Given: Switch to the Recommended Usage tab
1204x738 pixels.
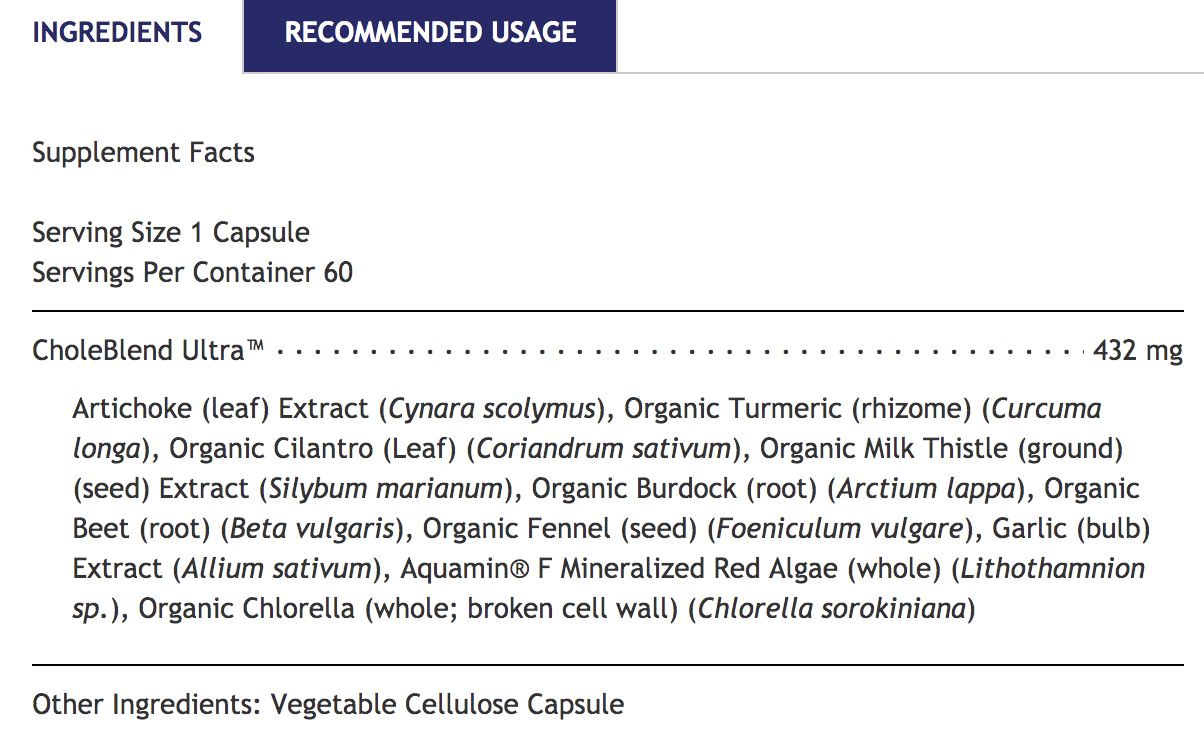Looking at the screenshot, I should click(x=430, y=32).
